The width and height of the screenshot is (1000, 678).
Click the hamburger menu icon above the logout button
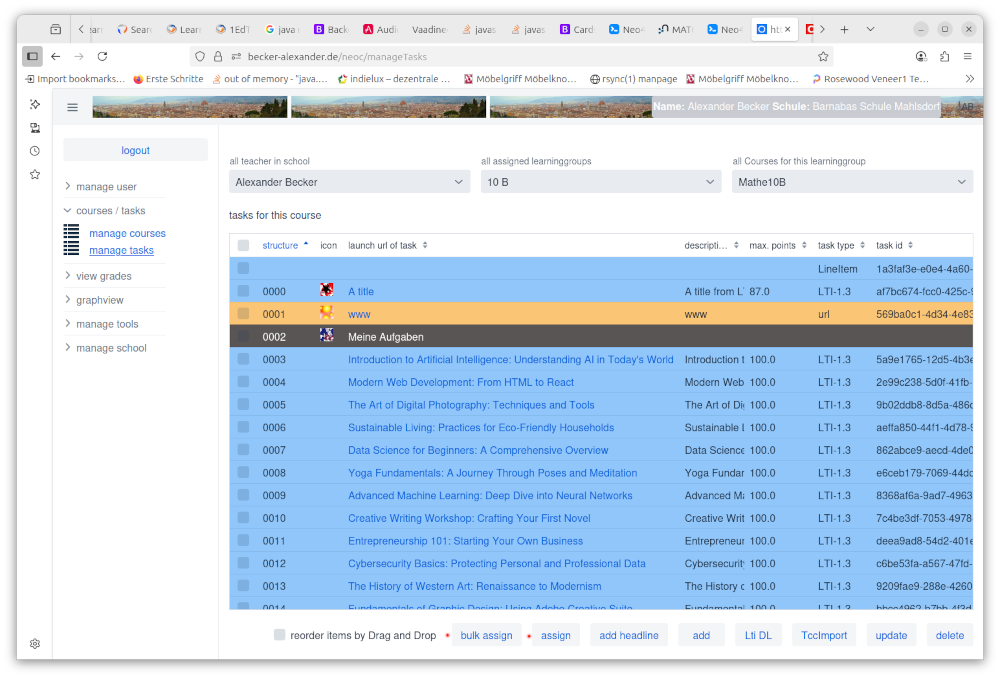tap(72, 107)
